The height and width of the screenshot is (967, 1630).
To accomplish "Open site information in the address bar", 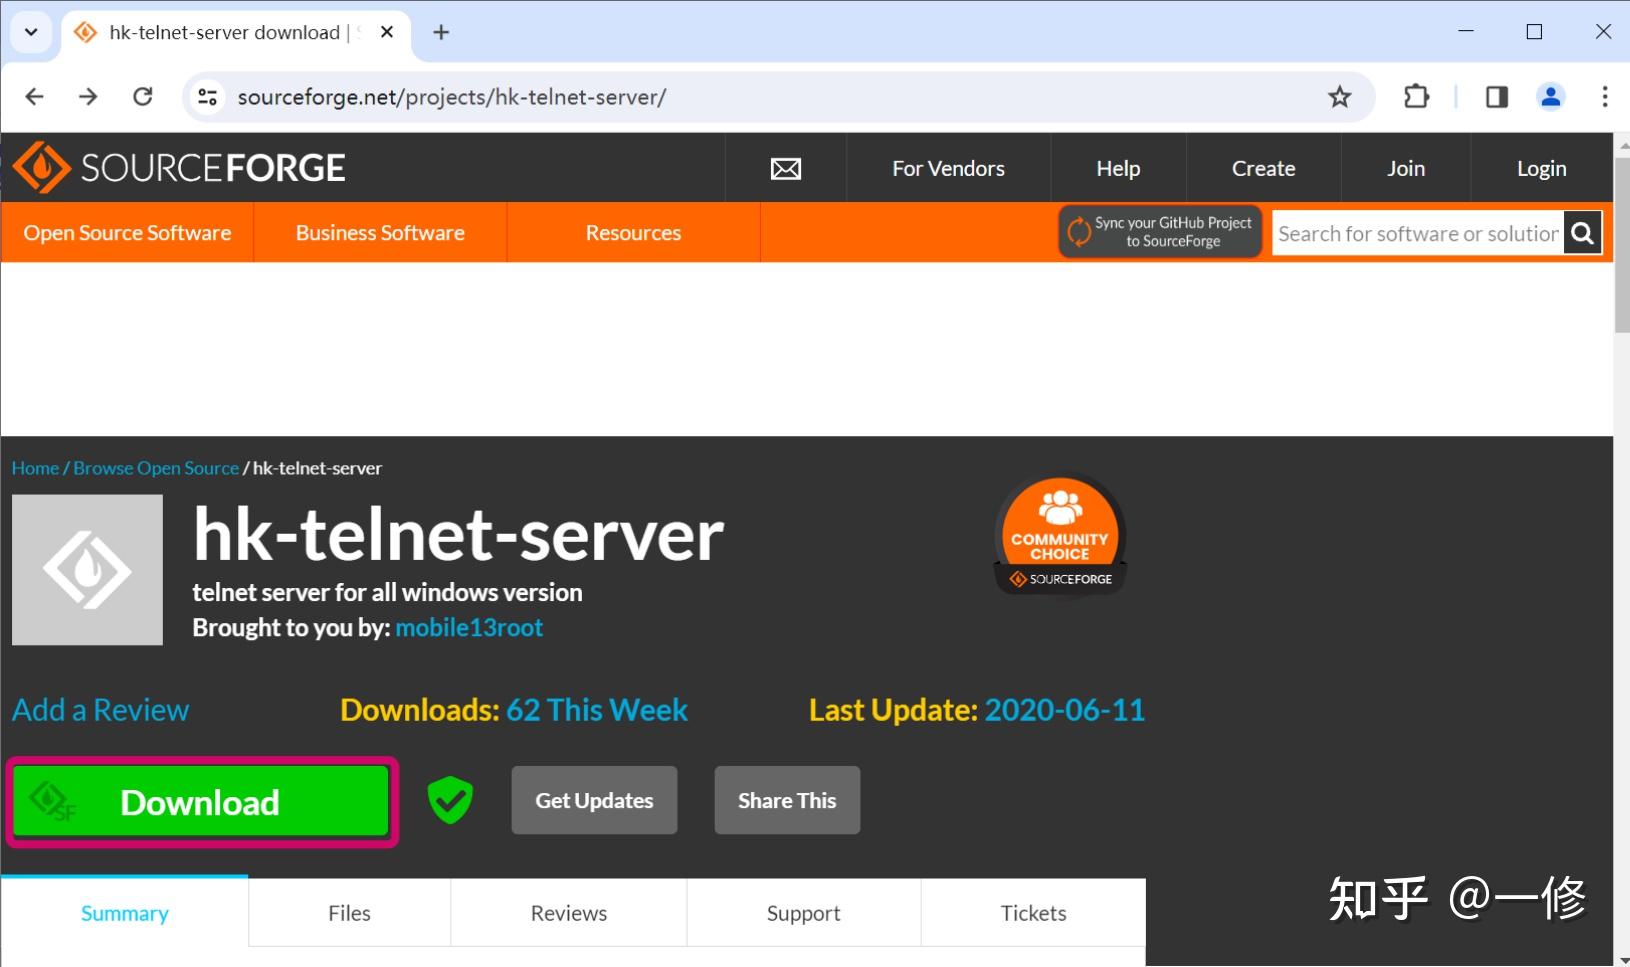I will pos(207,96).
